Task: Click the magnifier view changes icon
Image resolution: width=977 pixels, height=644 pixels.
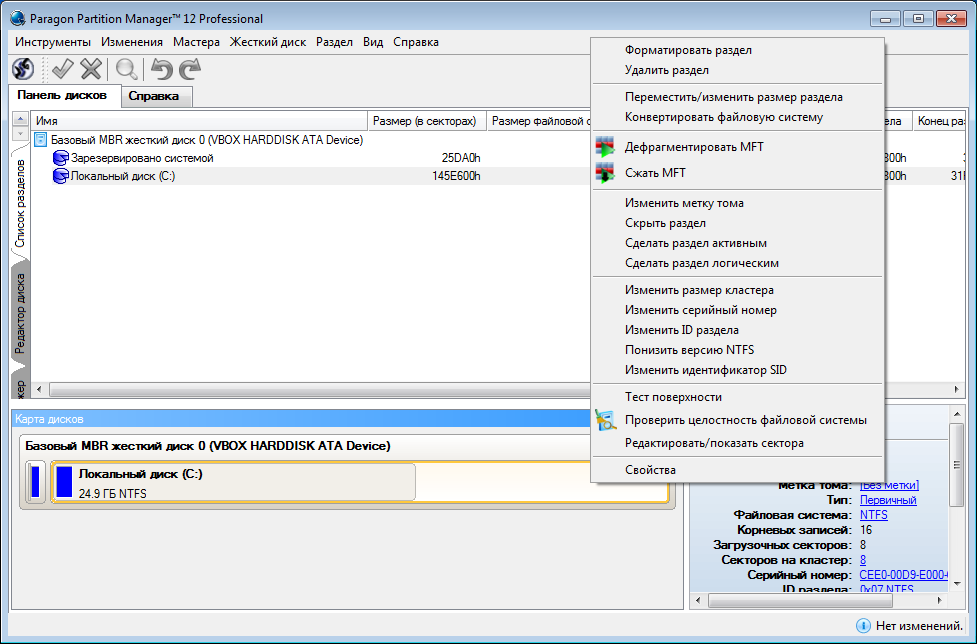Action: [x=127, y=68]
